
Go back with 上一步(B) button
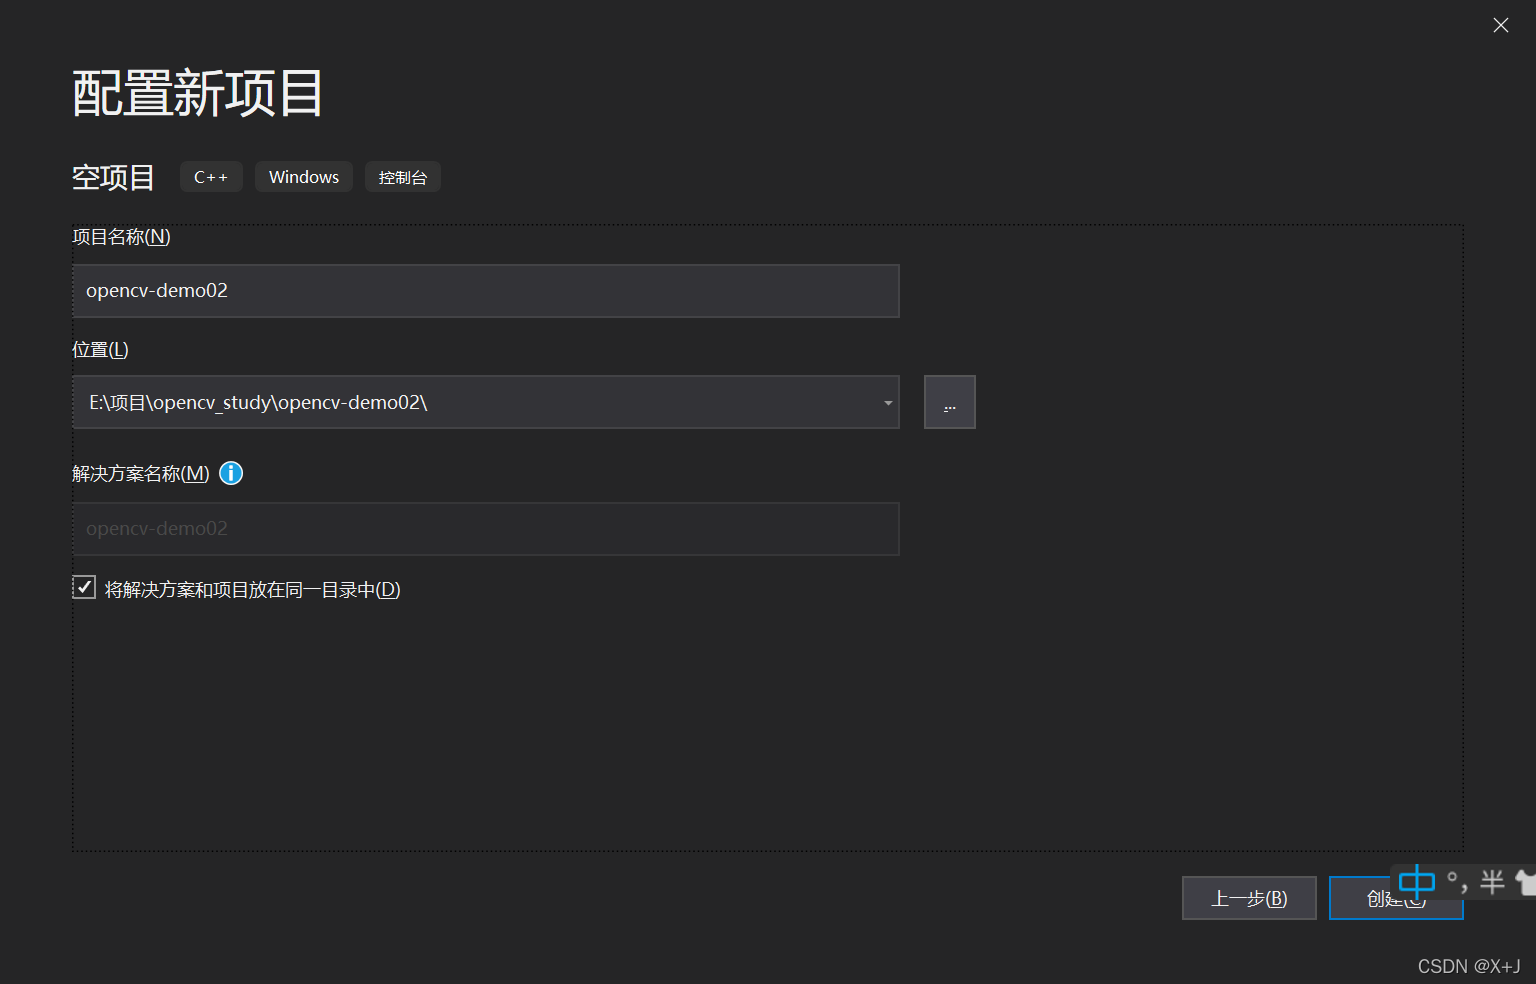point(1249,898)
